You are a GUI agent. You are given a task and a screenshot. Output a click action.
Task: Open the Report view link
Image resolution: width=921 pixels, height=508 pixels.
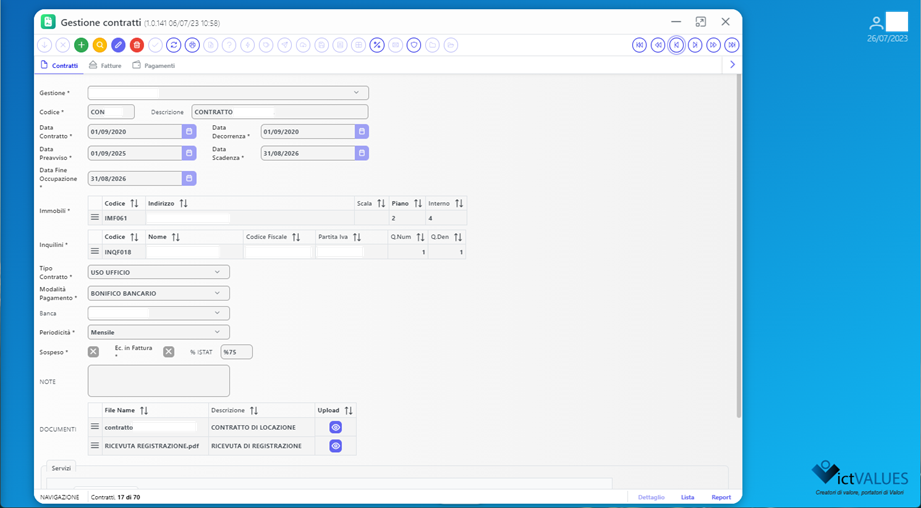[721, 497]
